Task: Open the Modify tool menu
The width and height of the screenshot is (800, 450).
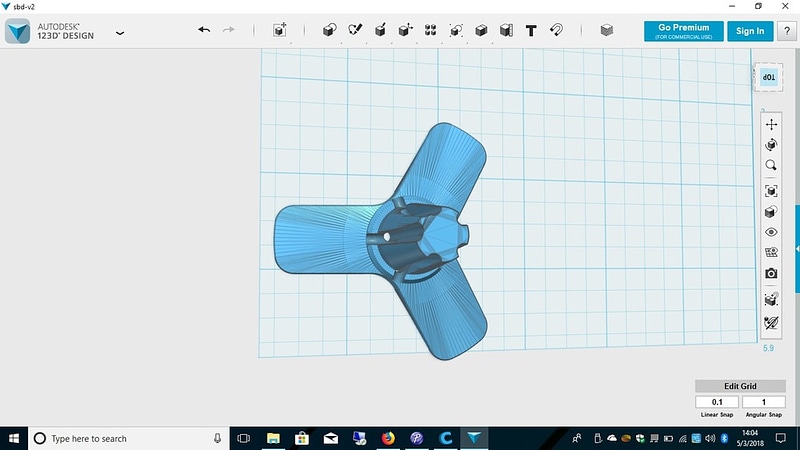Action: [x=405, y=30]
